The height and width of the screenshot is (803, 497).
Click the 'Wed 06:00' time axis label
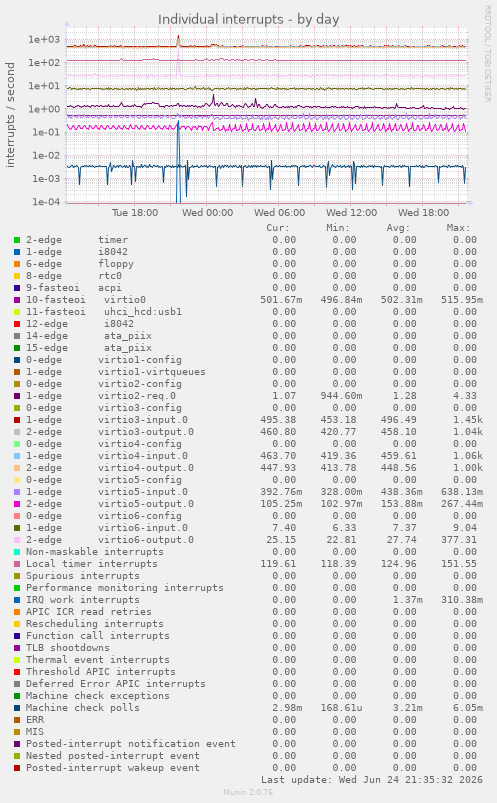coord(280,213)
